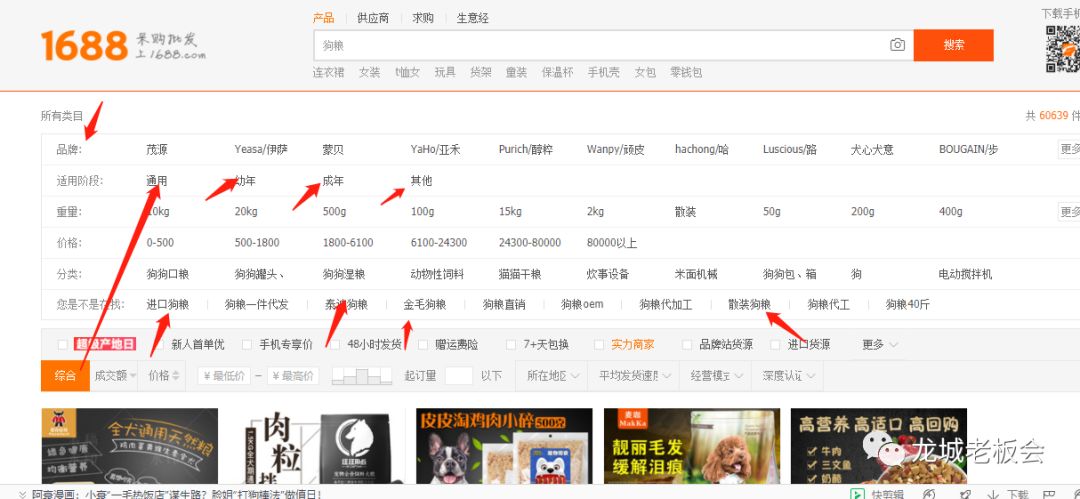Select the 成年 stage filter
Viewport: 1080px width, 499px height.
(333, 181)
